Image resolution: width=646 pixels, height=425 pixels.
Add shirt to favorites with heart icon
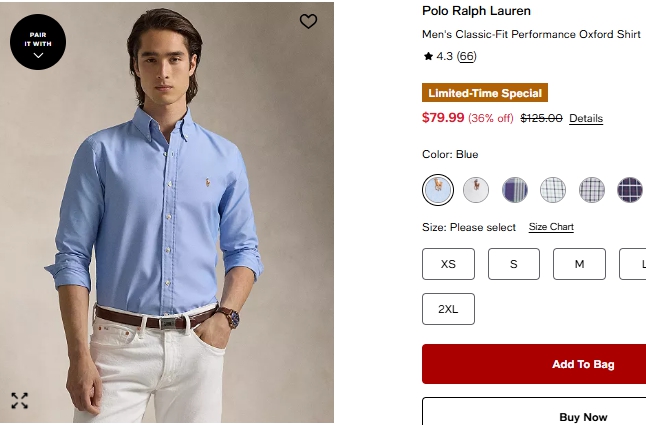click(308, 21)
